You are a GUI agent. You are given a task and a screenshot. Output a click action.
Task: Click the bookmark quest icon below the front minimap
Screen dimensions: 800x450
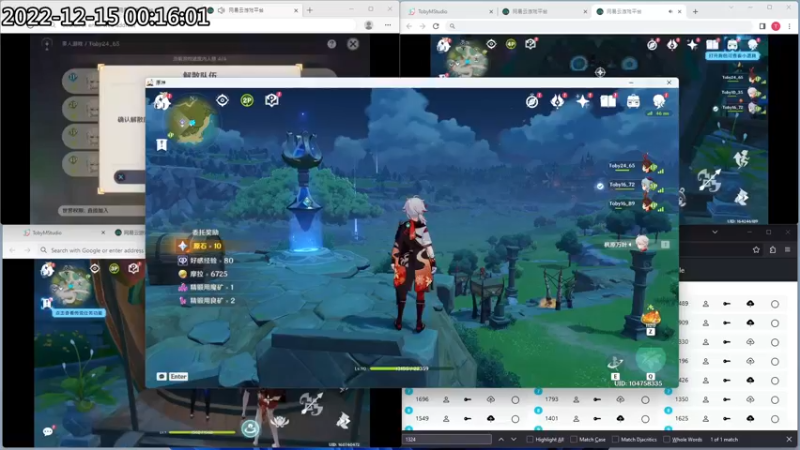[162, 145]
